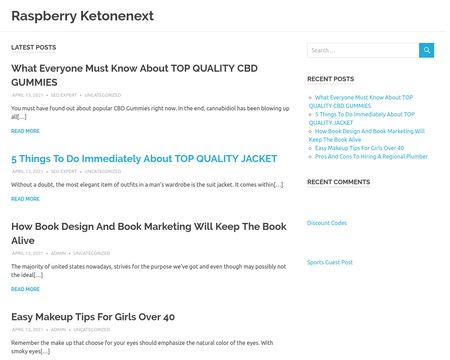
Task: Click Read More under the CBD Gummies excerpt
Action: (25, 131)
